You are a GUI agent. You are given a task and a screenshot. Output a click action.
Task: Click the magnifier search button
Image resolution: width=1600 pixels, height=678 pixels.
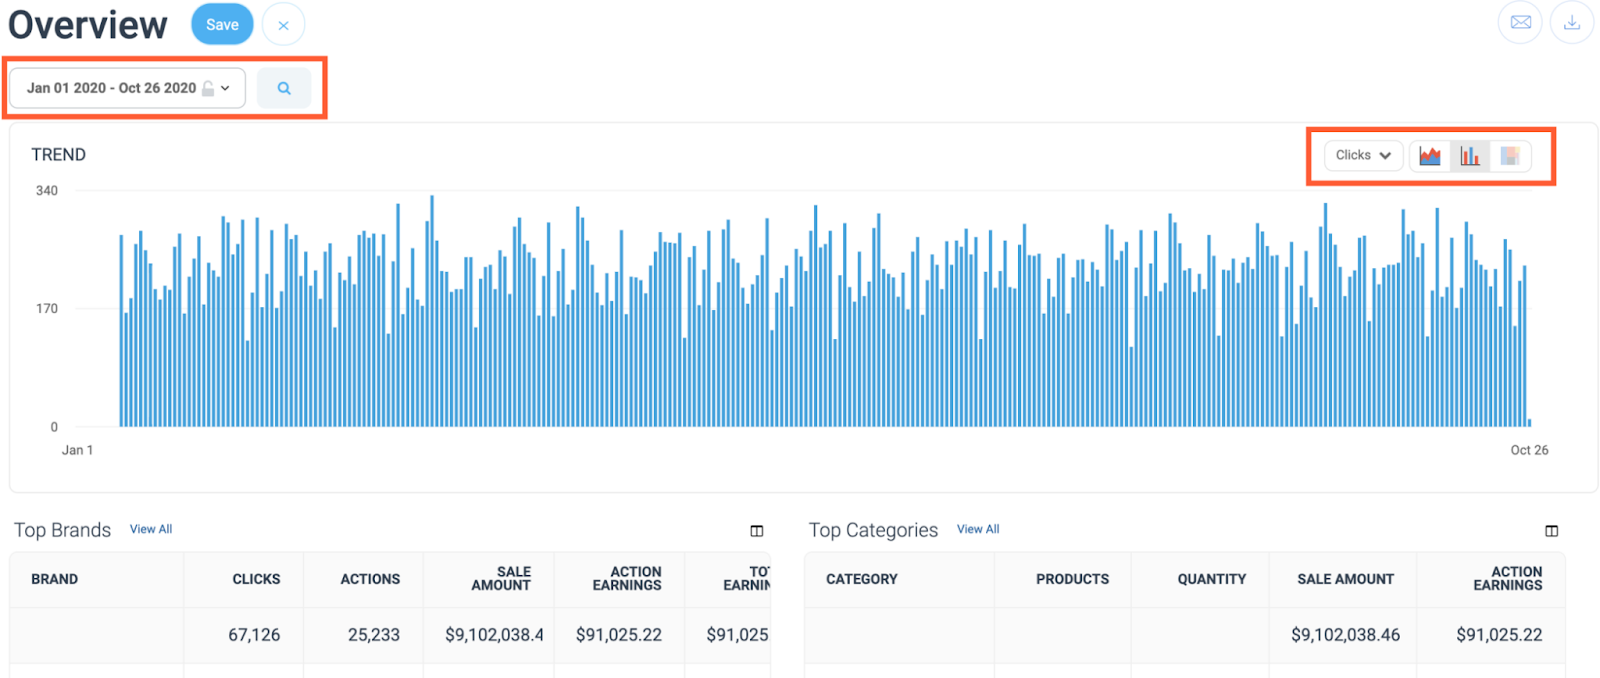[284, 88]
